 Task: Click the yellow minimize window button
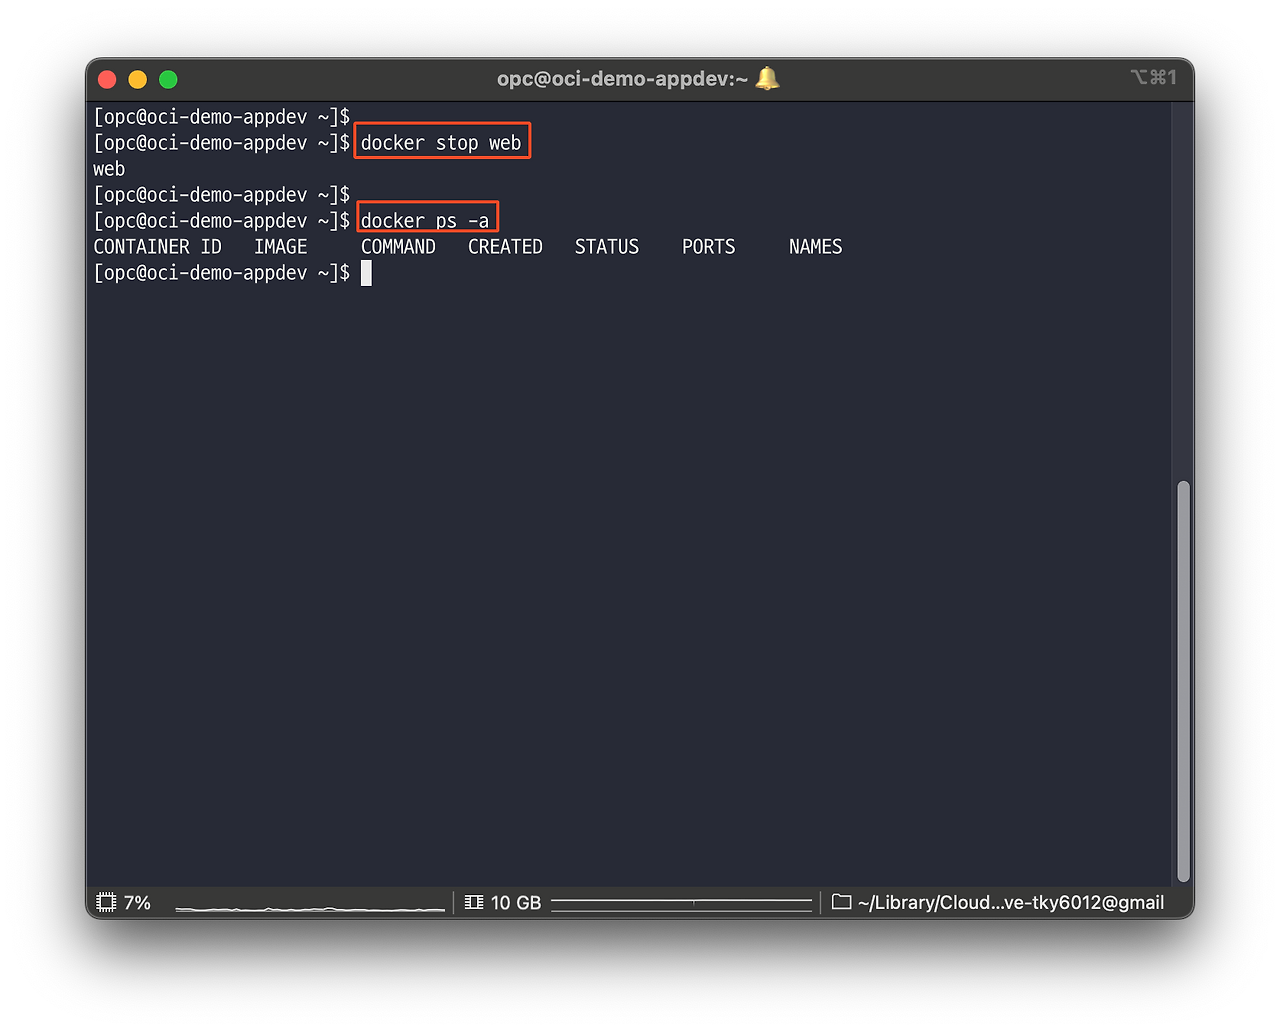click(x=138, y=80)
